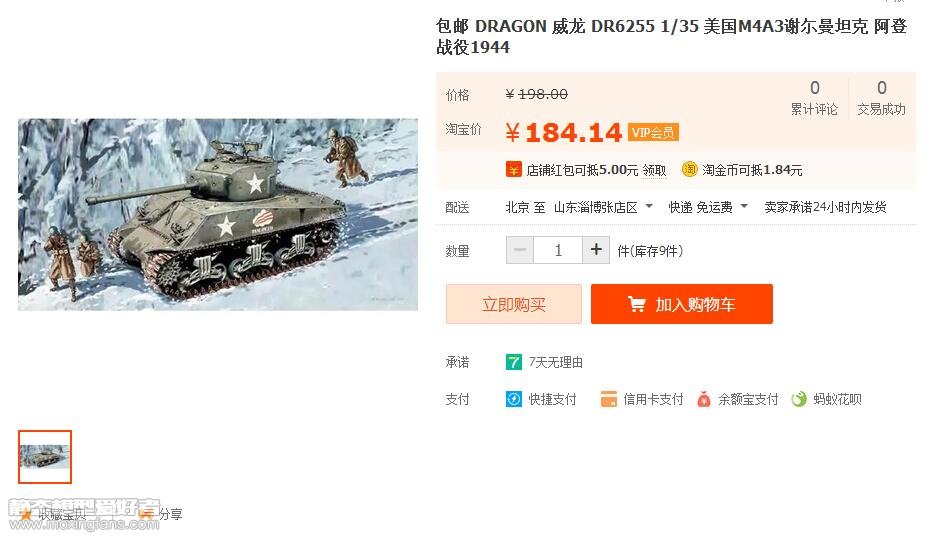Image resolution: width=932 pixels, height=539 pixels.
Task: Open the 山东淄博张店区 destination dropdown
Action: (x=603, y=207)
